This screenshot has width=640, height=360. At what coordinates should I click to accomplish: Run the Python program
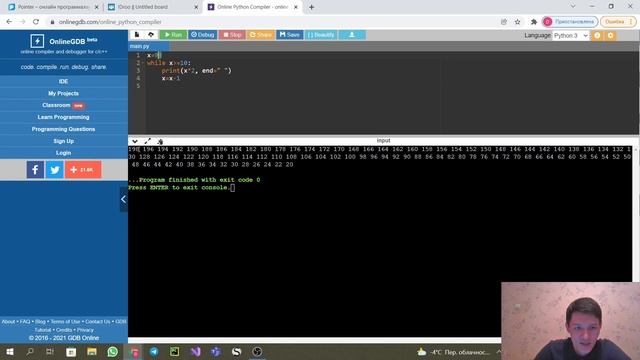tap(173, 35)
